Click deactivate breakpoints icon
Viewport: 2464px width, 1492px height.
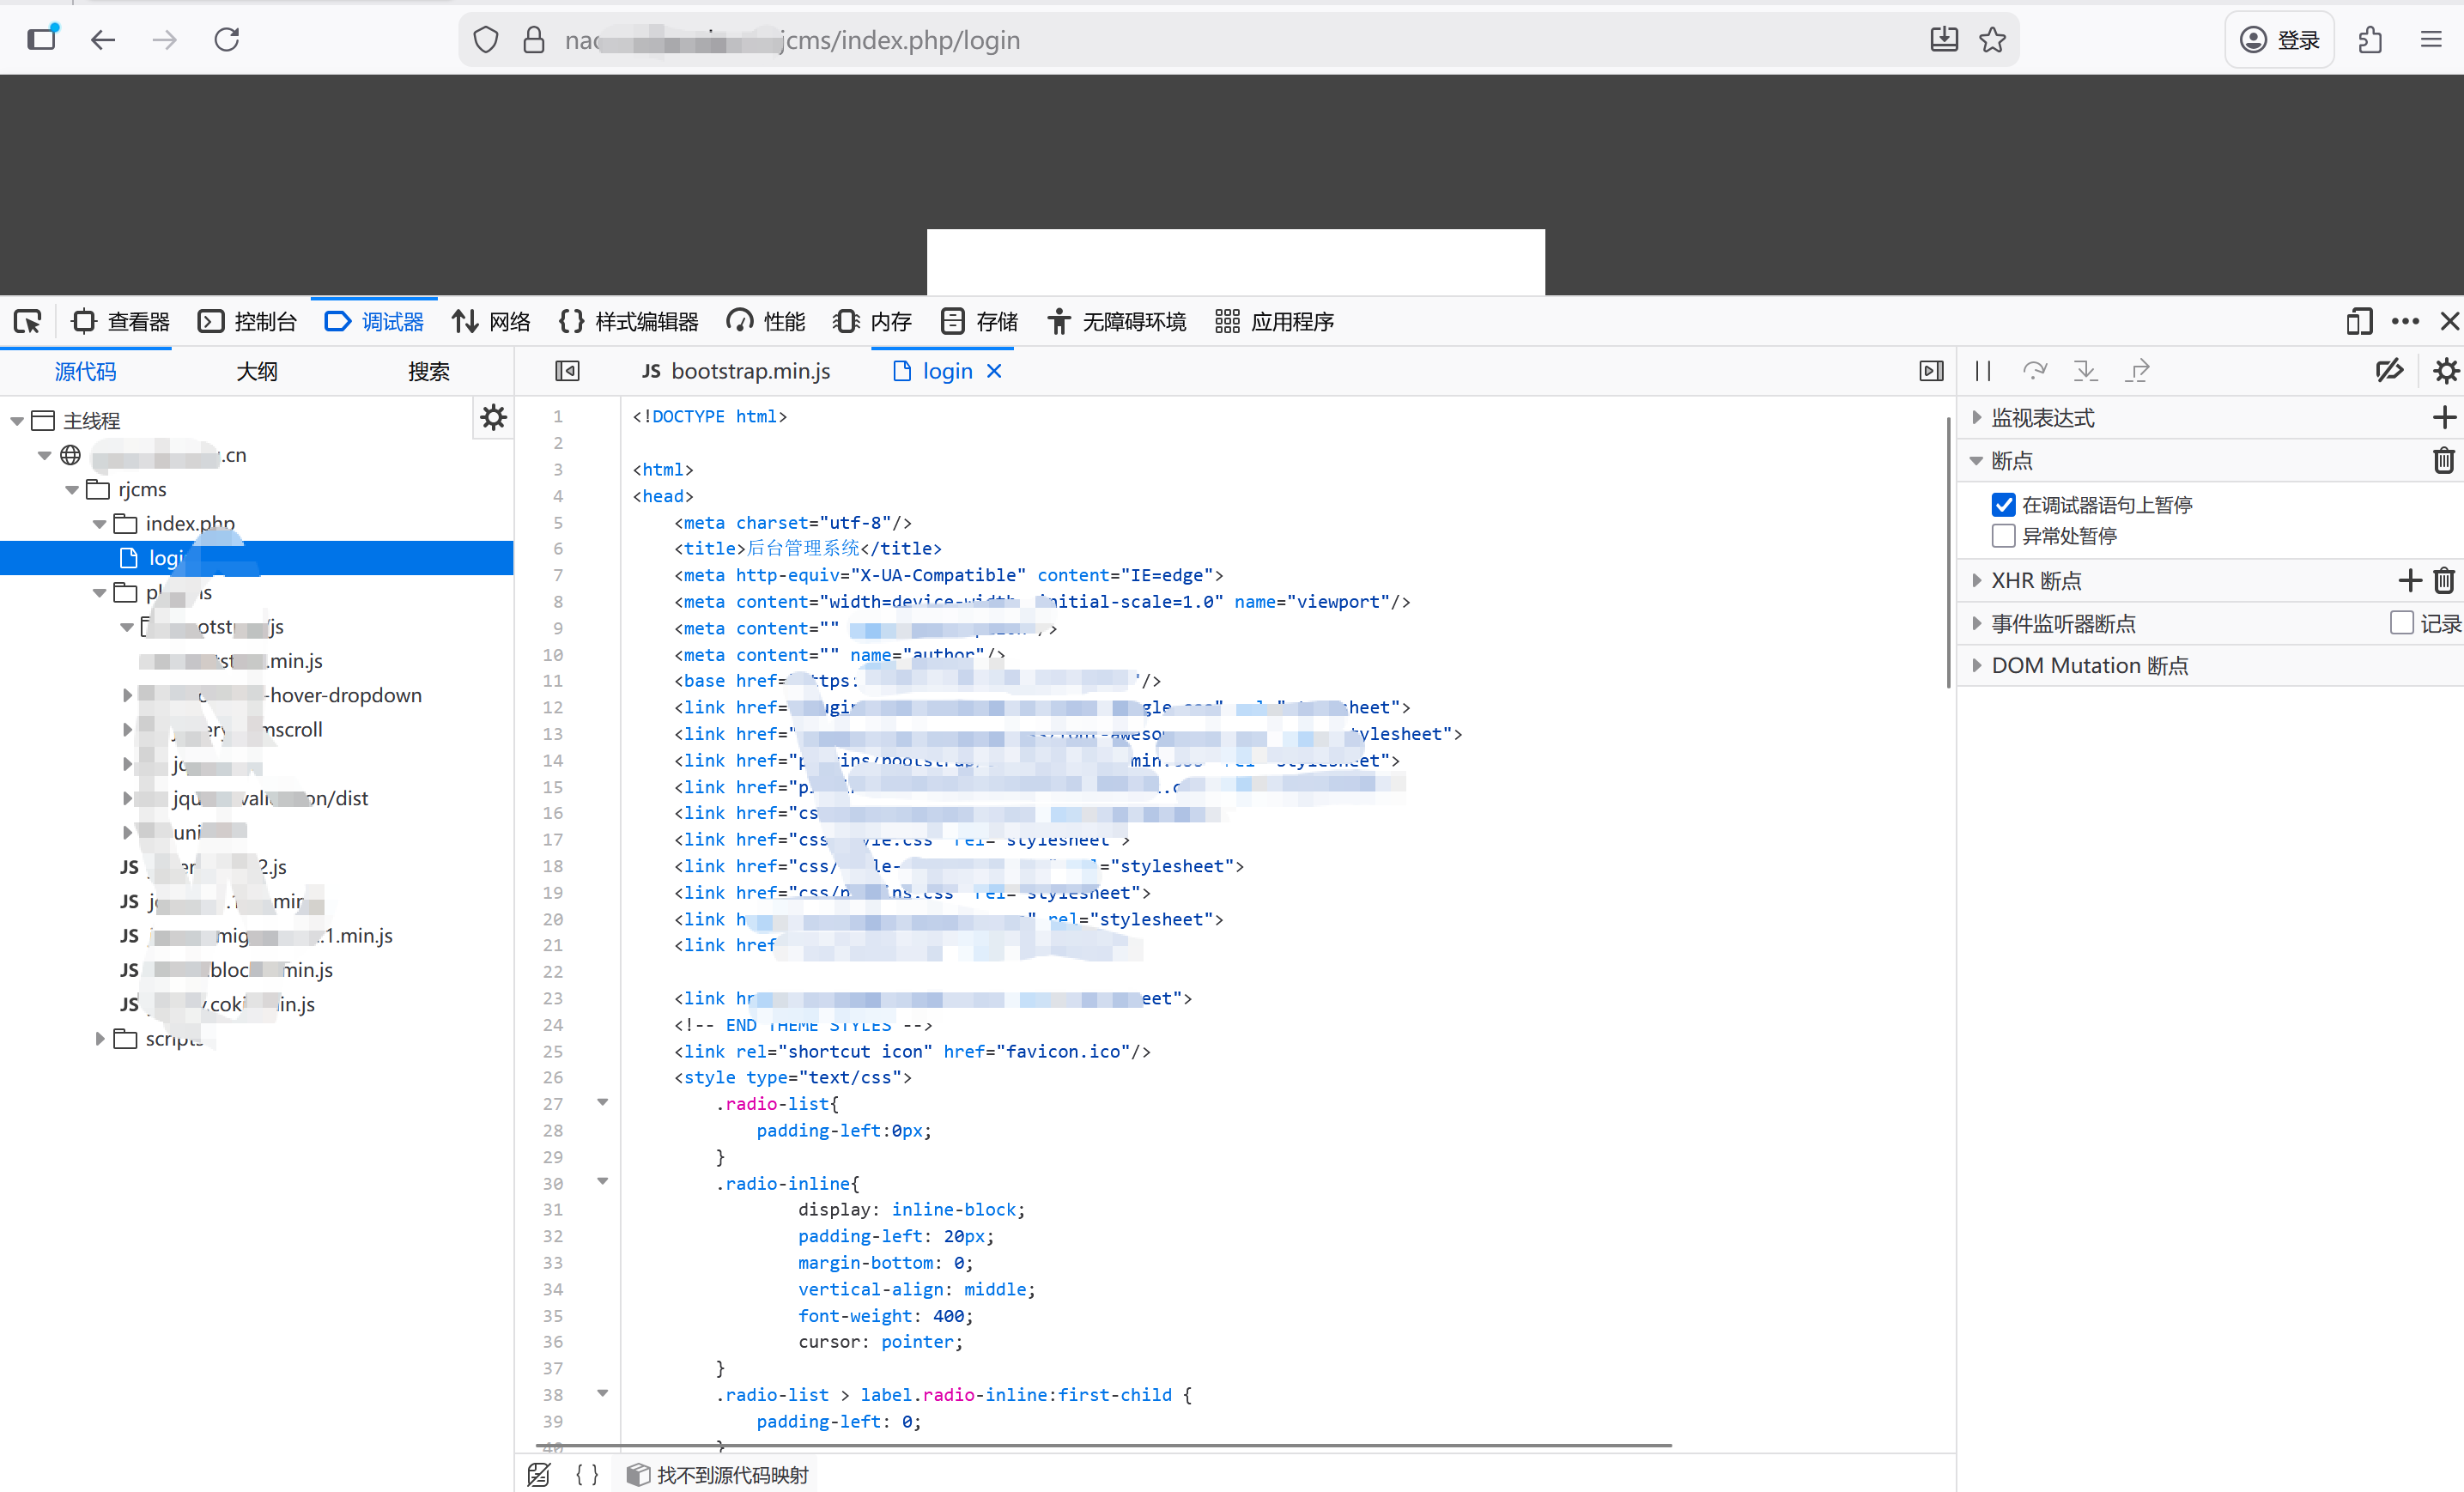pyautogui.click(x=2389, y=371)
